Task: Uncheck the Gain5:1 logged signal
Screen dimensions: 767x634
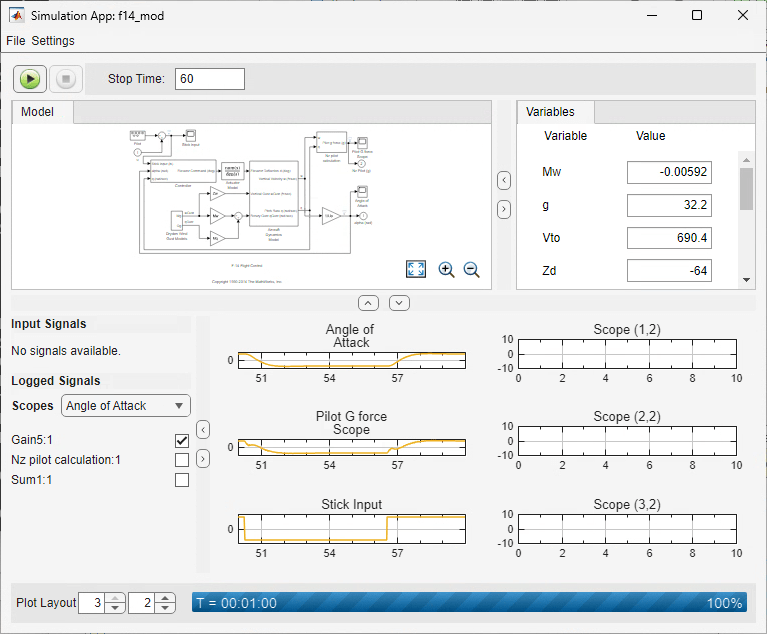Action: 182,440
